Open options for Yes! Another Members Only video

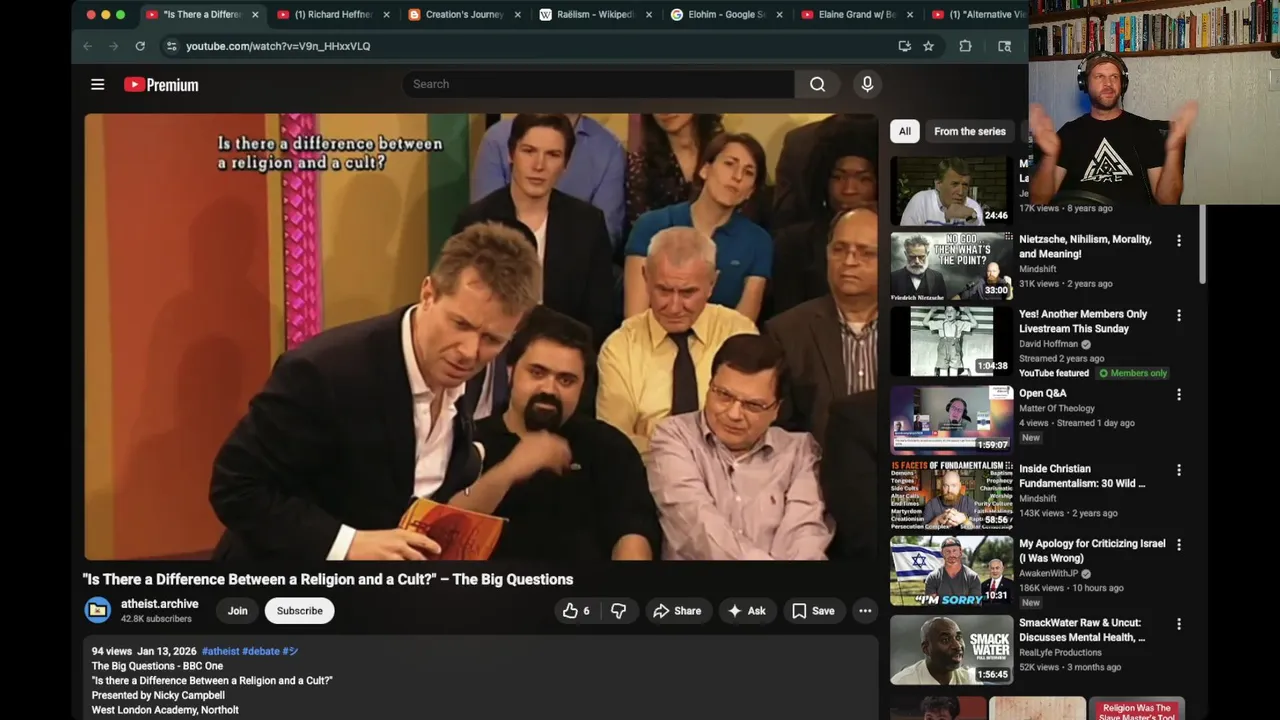[x=1178, y=315]
